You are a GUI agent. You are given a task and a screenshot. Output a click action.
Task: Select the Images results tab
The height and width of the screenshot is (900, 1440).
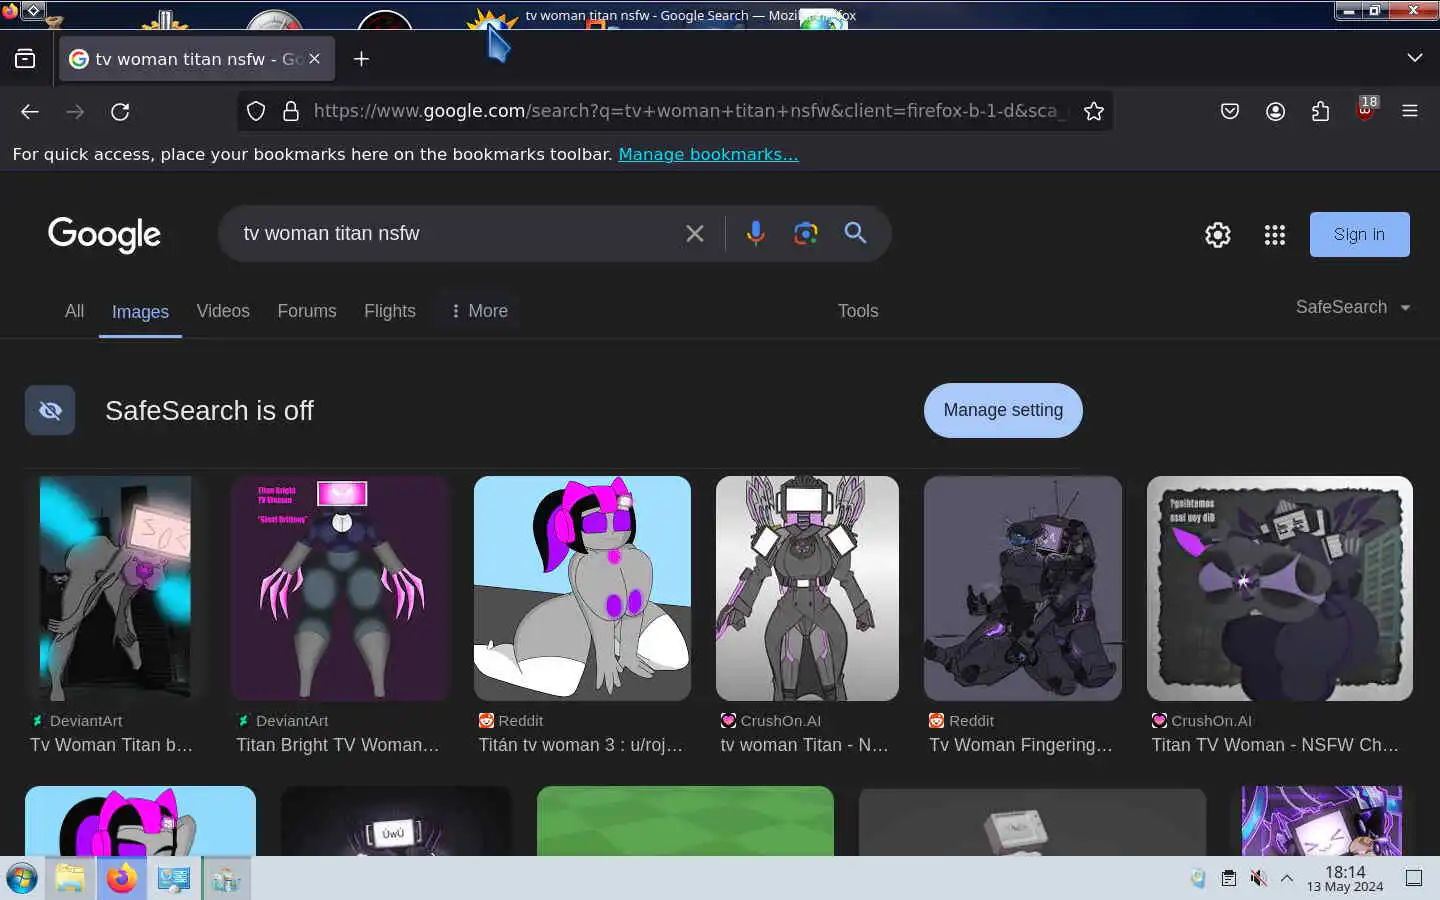[x=140, y=312]
